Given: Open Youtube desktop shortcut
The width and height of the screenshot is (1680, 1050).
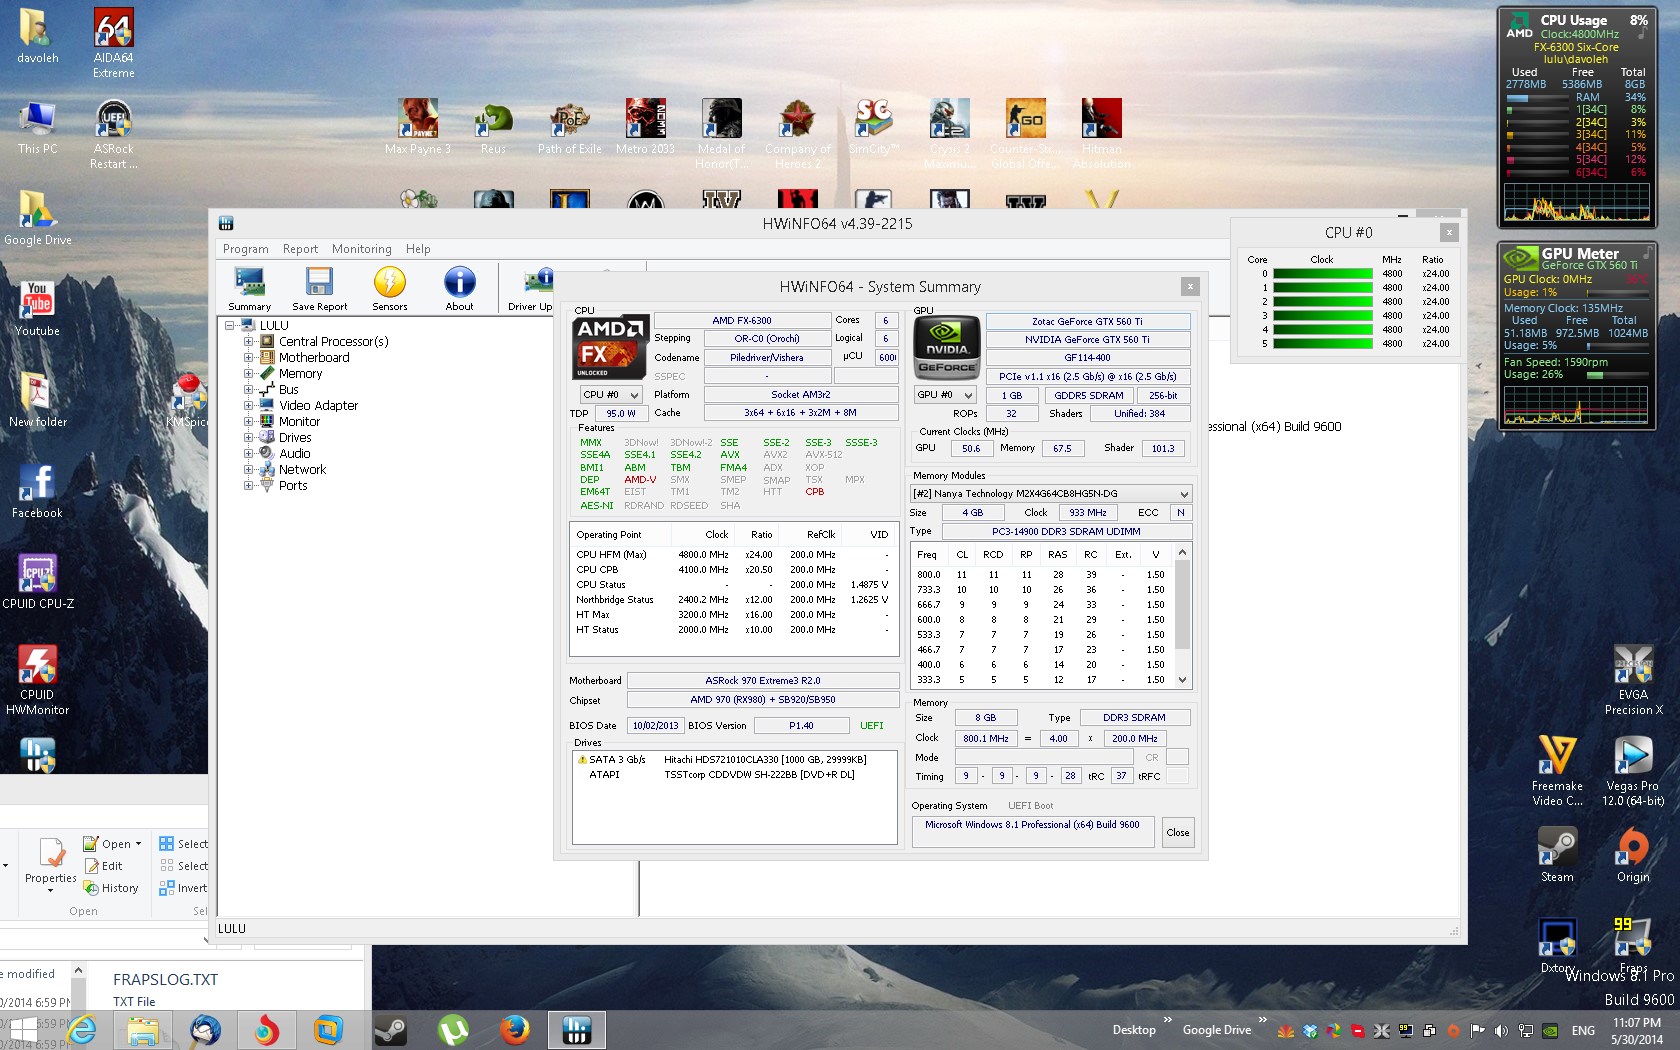Looking at the screenshot, I should pyautogui.click(x=38, y=308).
